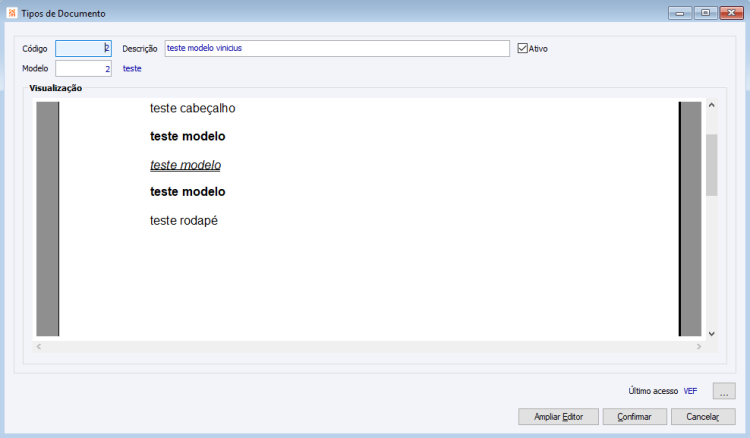Cancel changes with the Cancelar button
750x438 pixels.
(x=703, y=416)
